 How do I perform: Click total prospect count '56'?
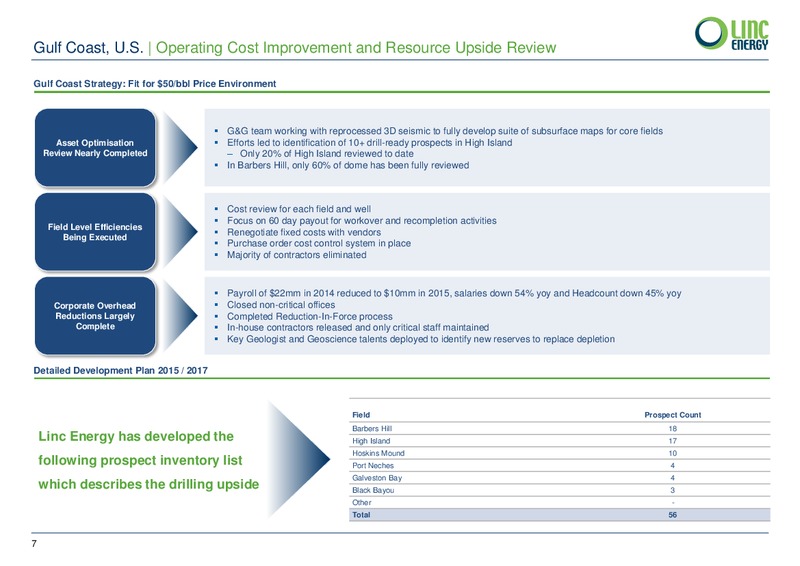click(x=672, y=514)
